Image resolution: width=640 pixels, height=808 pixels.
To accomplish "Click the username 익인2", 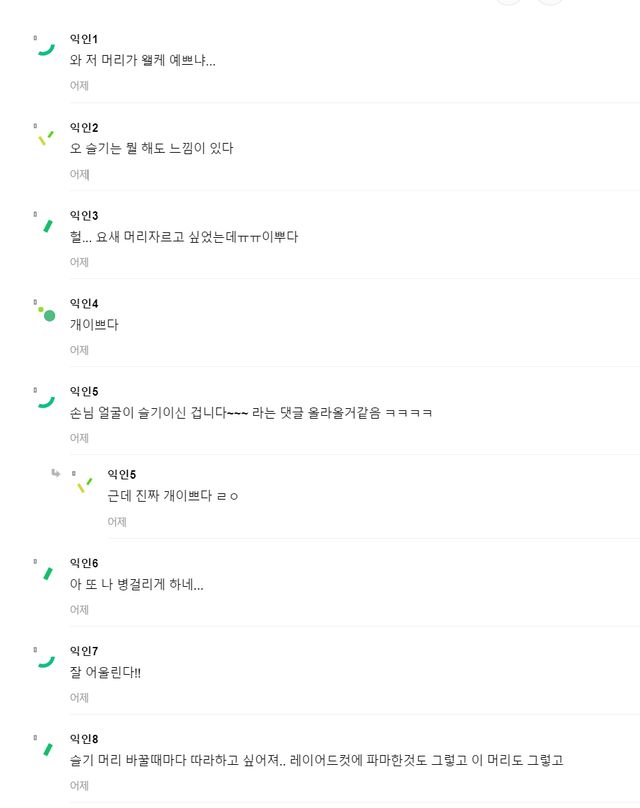I will coord(83,127).
